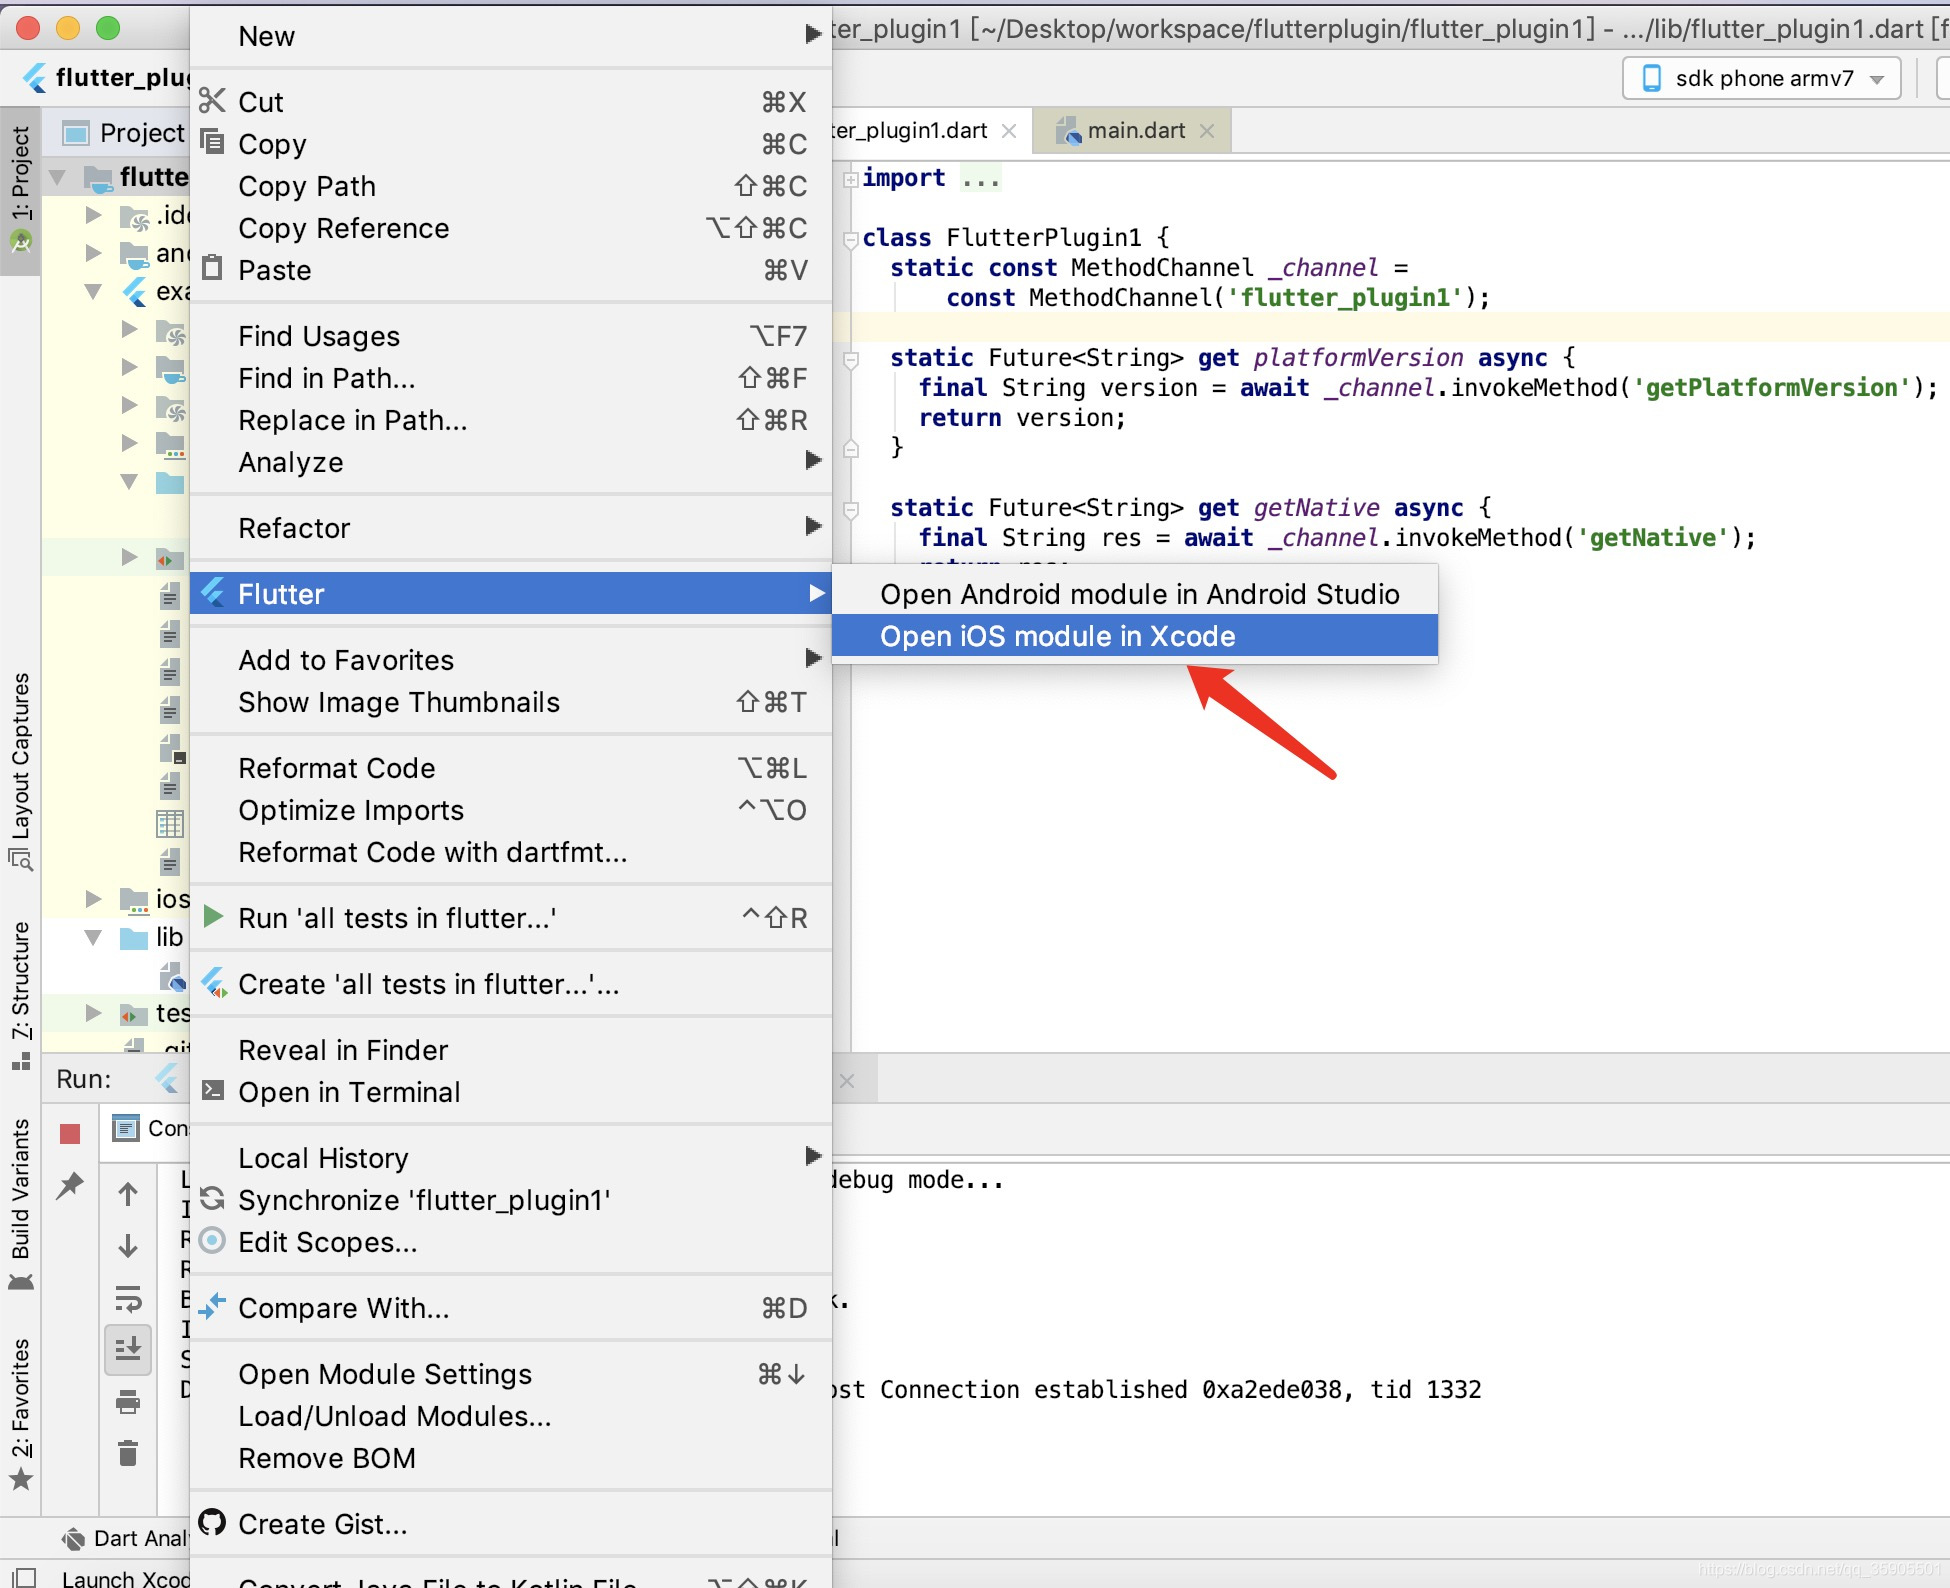Screen dimensions: 1950x1588
Task: Select Compare With... menu item
Action: click(x=511, y=1308)
